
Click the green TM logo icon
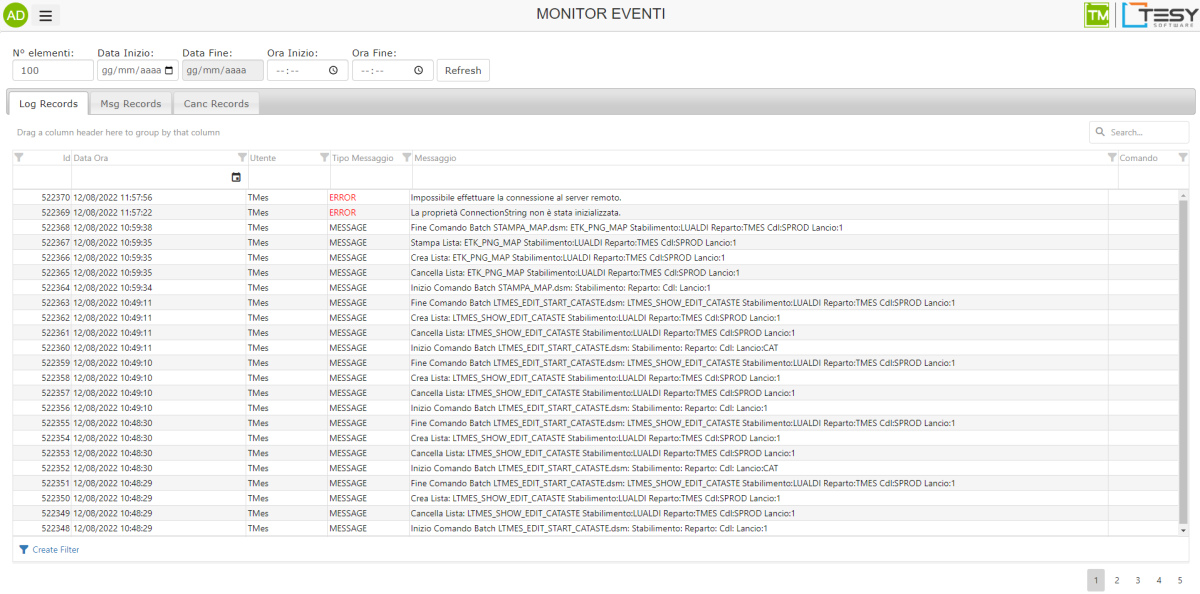1097,15
